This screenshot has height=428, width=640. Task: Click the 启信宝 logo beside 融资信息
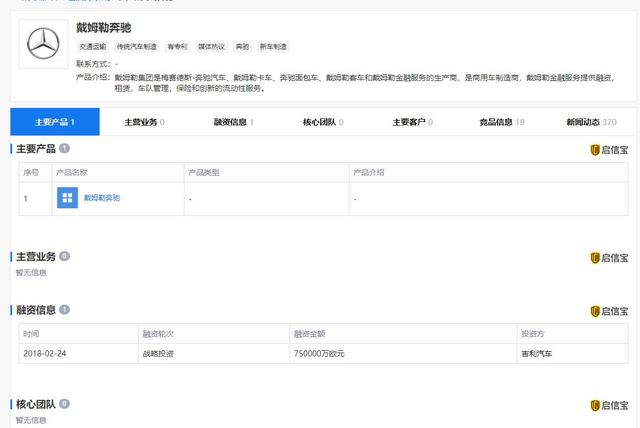pos(609,311)
